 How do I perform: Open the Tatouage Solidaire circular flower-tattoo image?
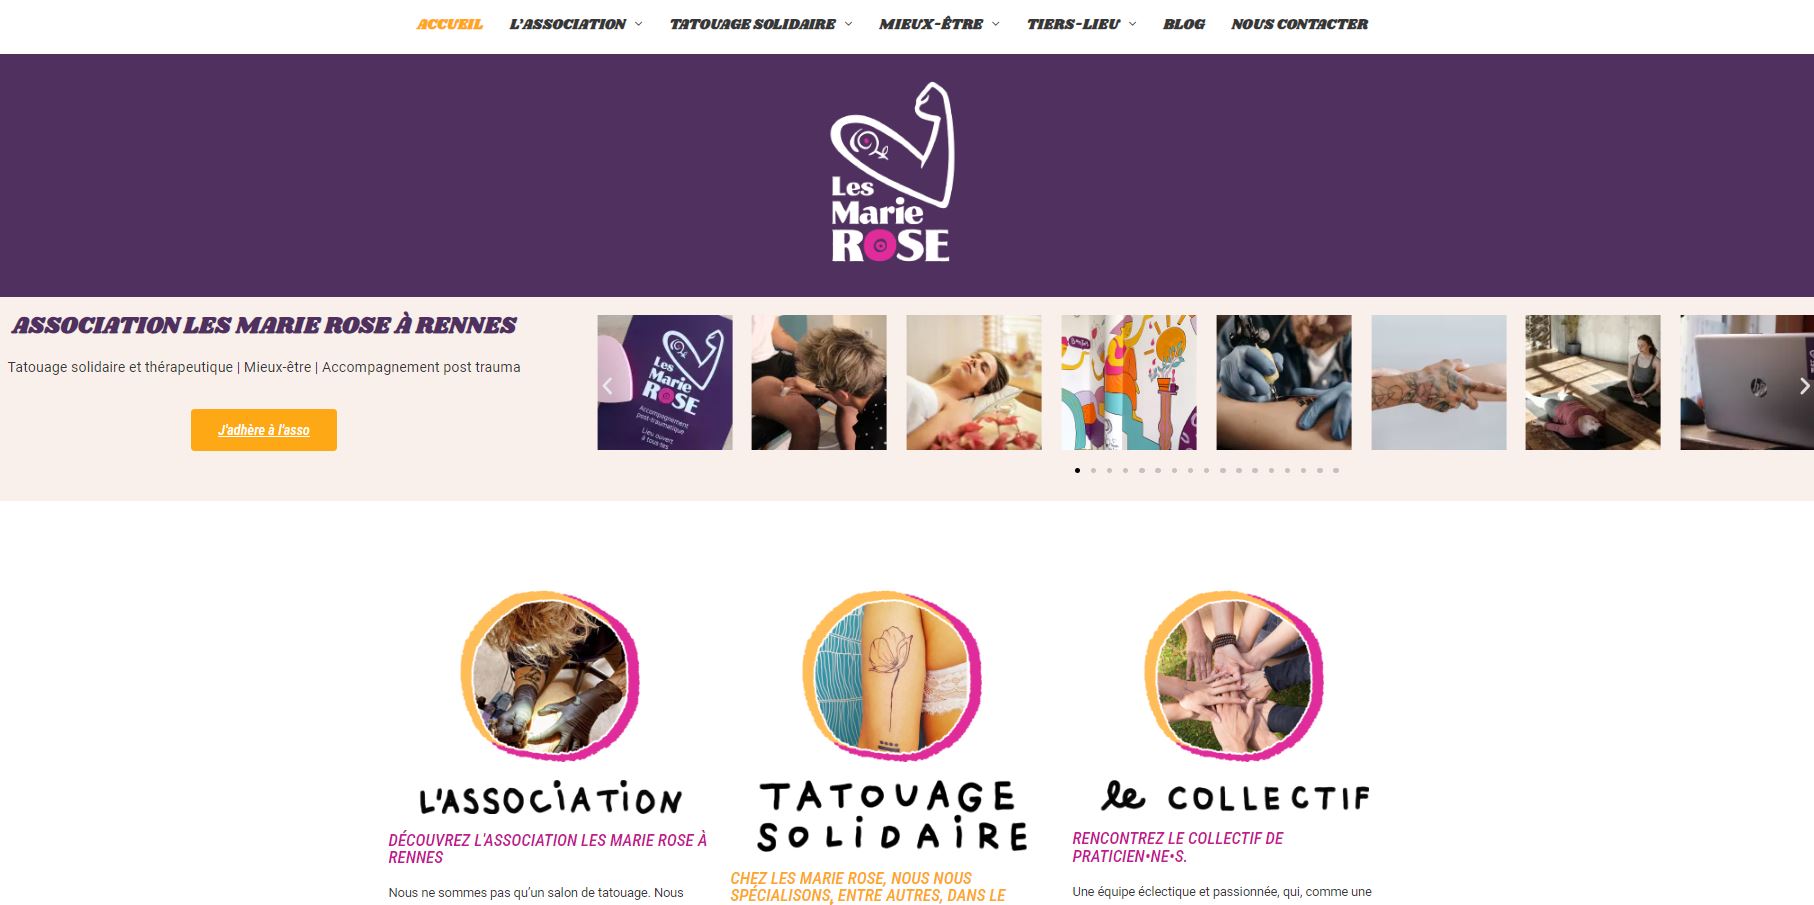click(892, 675)
